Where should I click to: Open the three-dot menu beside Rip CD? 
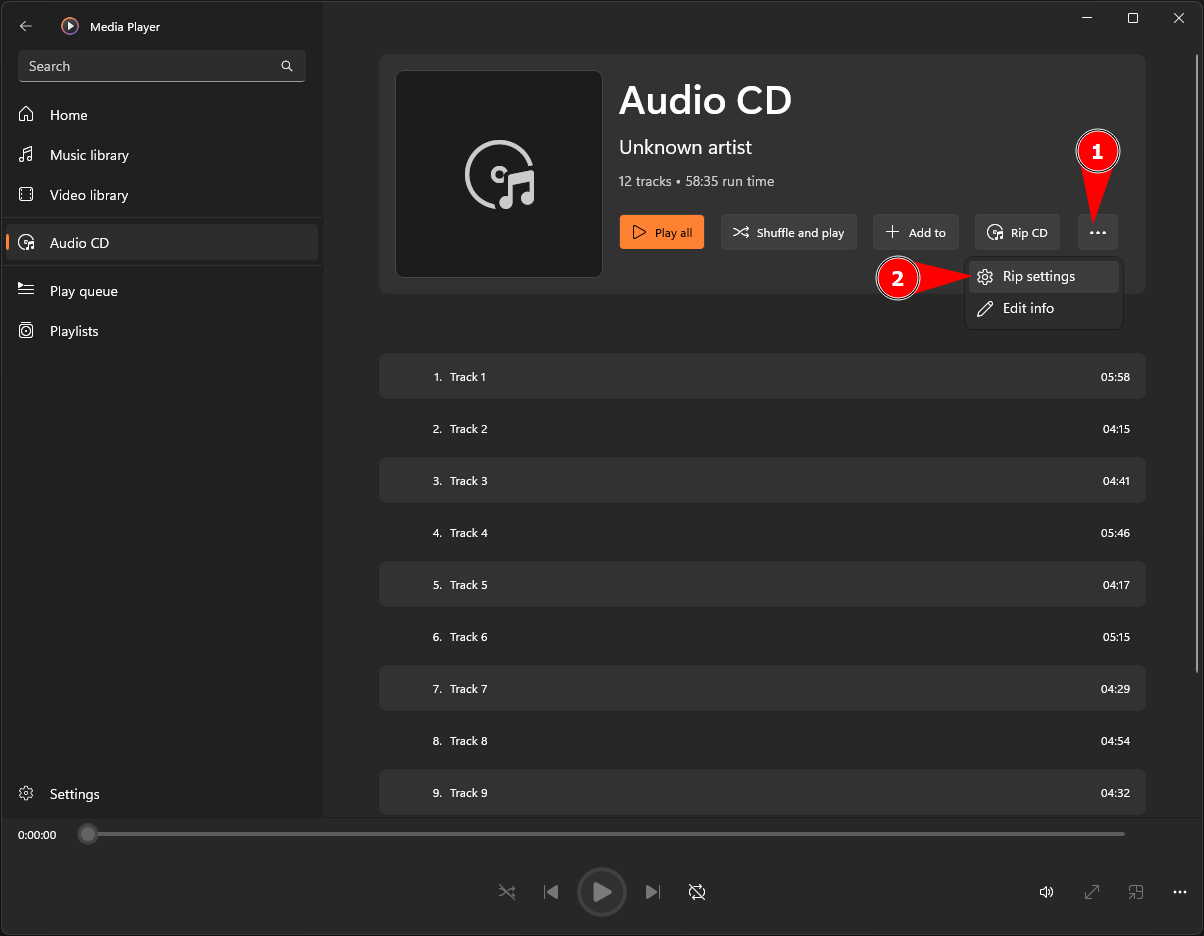1098,233
